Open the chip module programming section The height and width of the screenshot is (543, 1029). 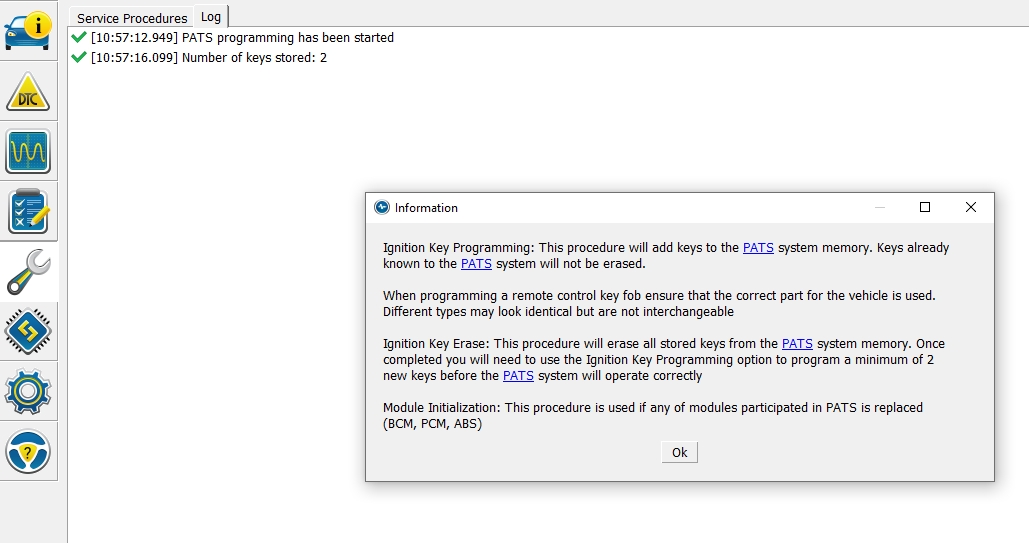[x=28, y=331]
